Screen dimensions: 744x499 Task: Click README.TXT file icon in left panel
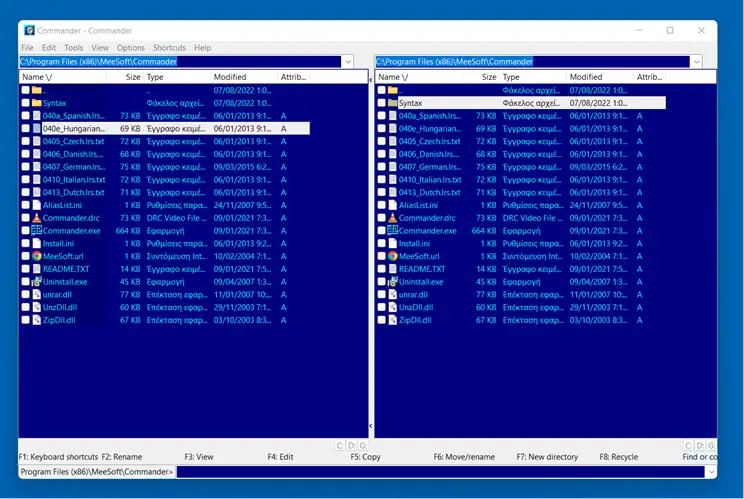37,269
